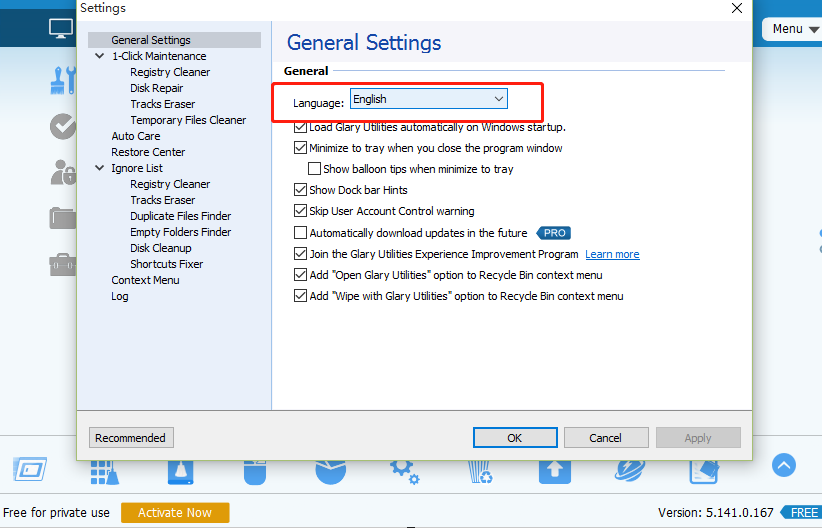Viewport: 822px width, 528px height.
Task: Open the planet with lightning browser dock icon
Action: [x=630, y=471]
